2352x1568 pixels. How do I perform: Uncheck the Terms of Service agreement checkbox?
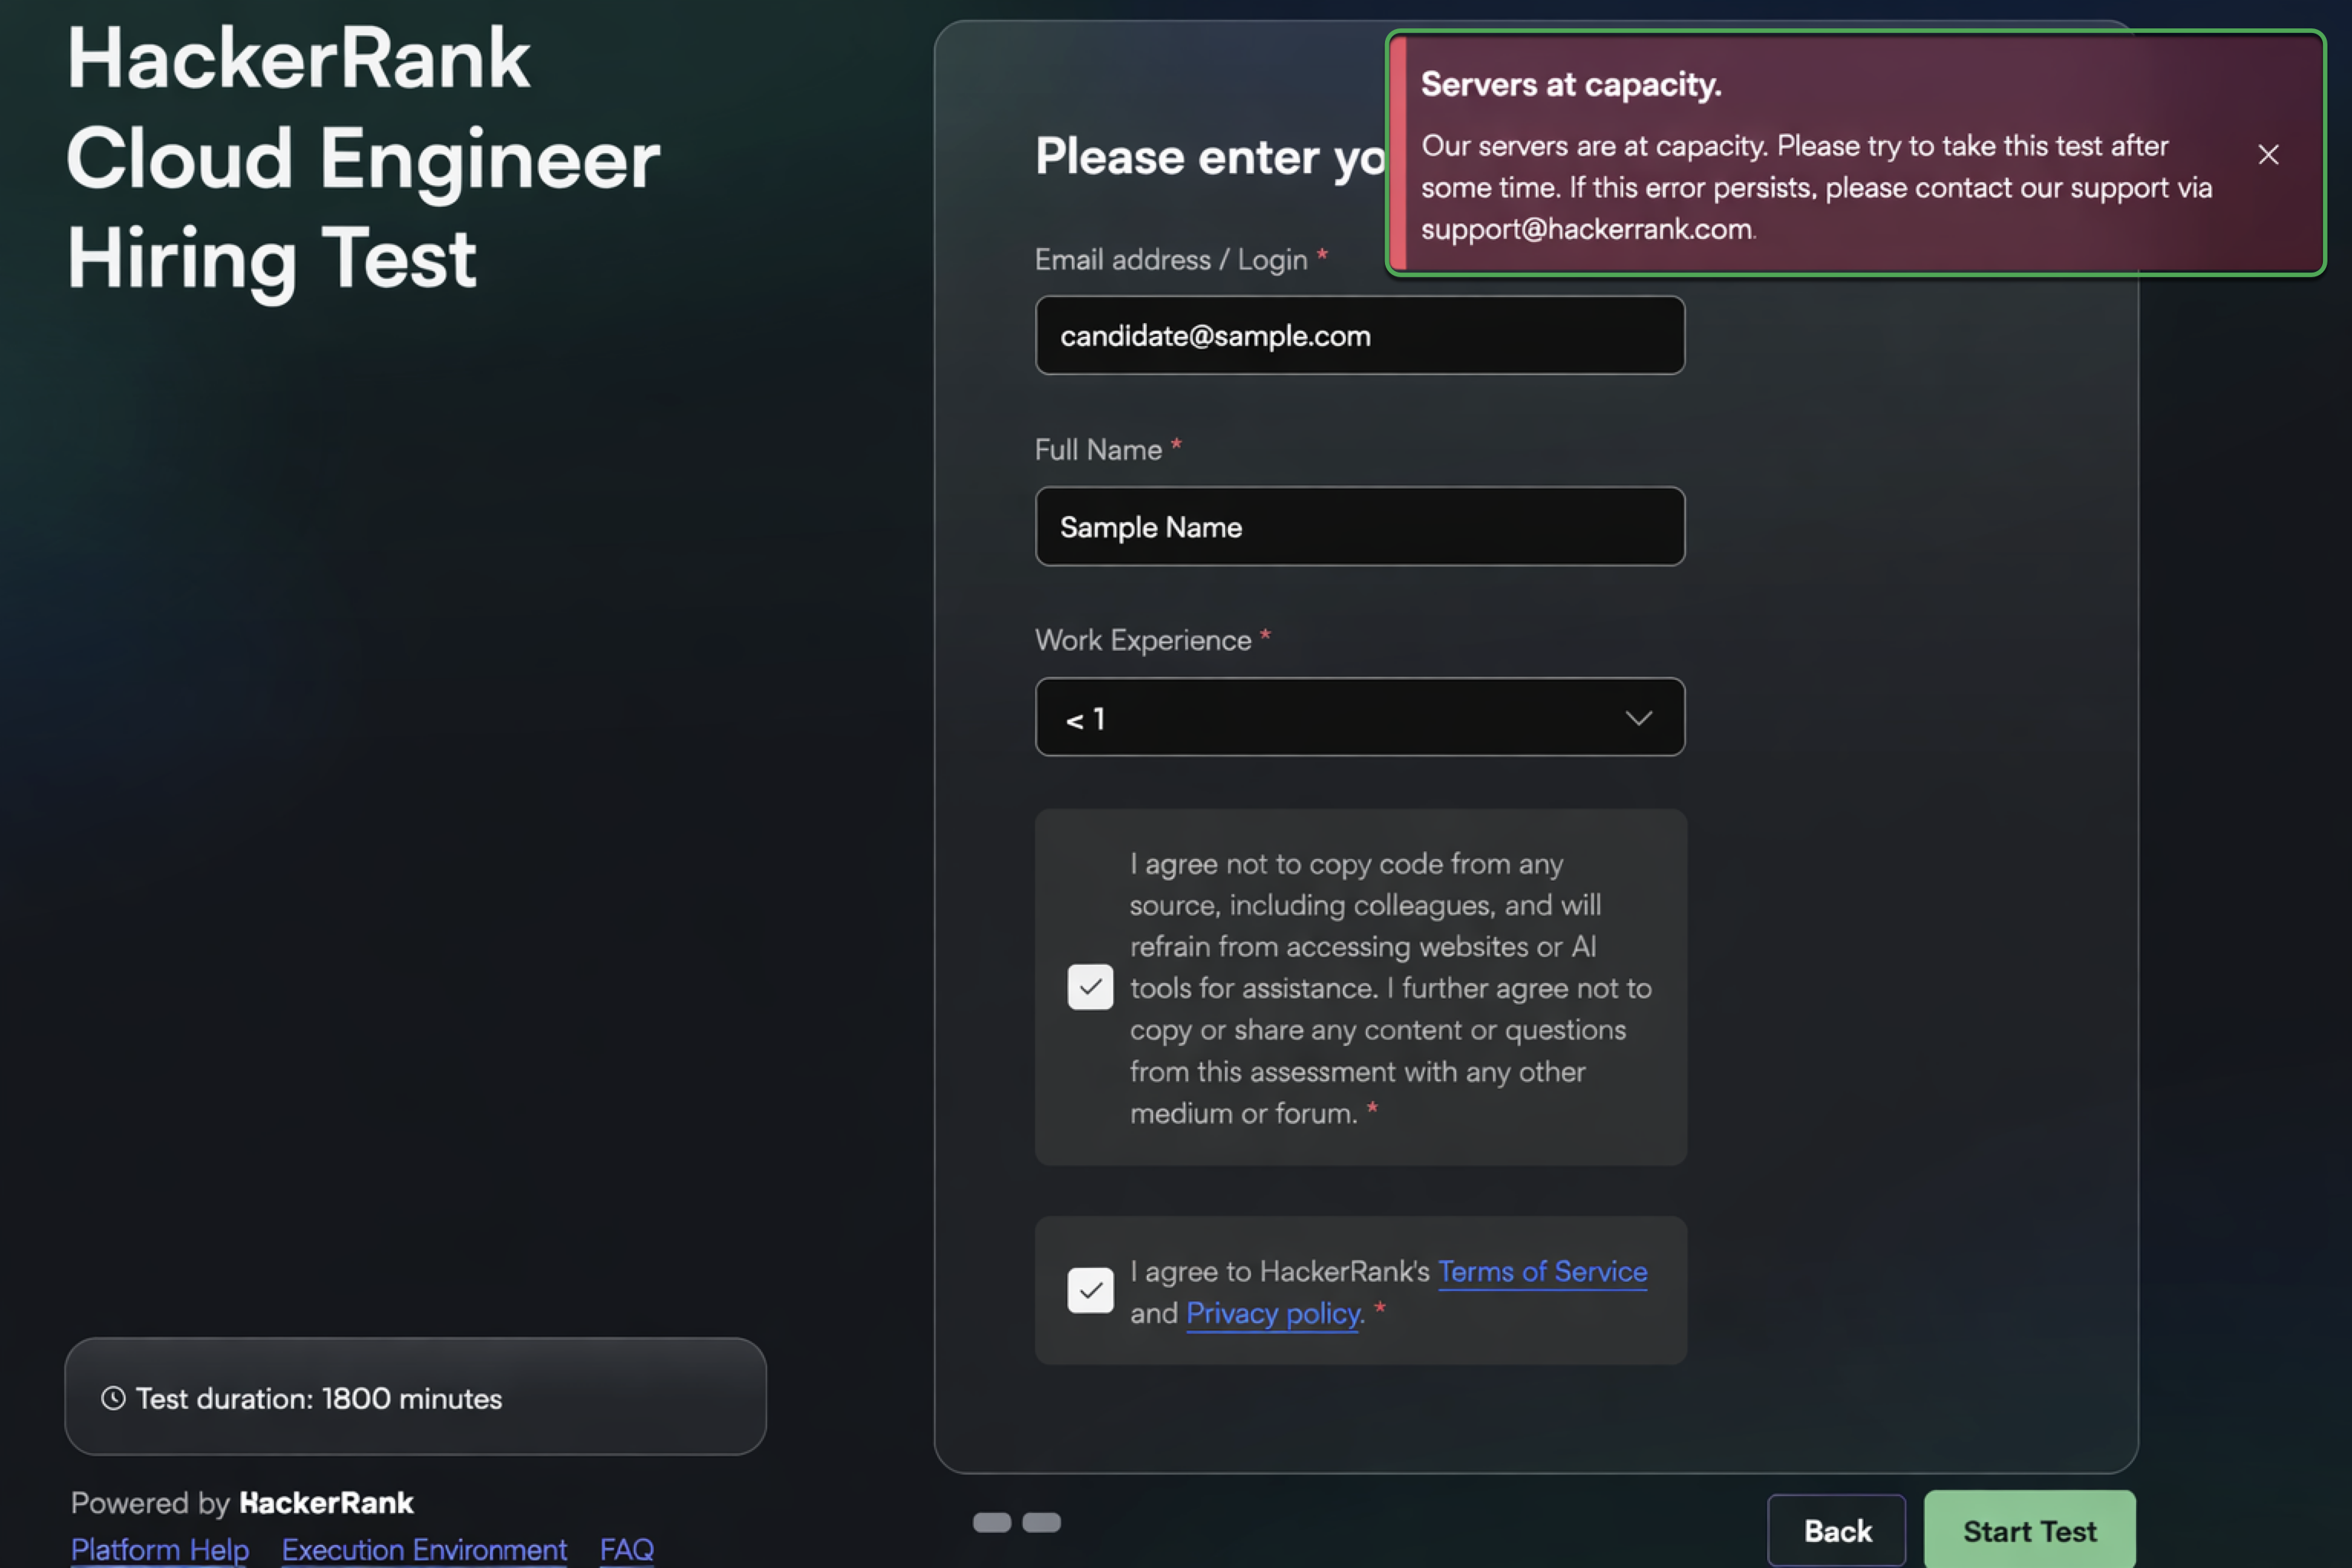pos(1090,1291)
